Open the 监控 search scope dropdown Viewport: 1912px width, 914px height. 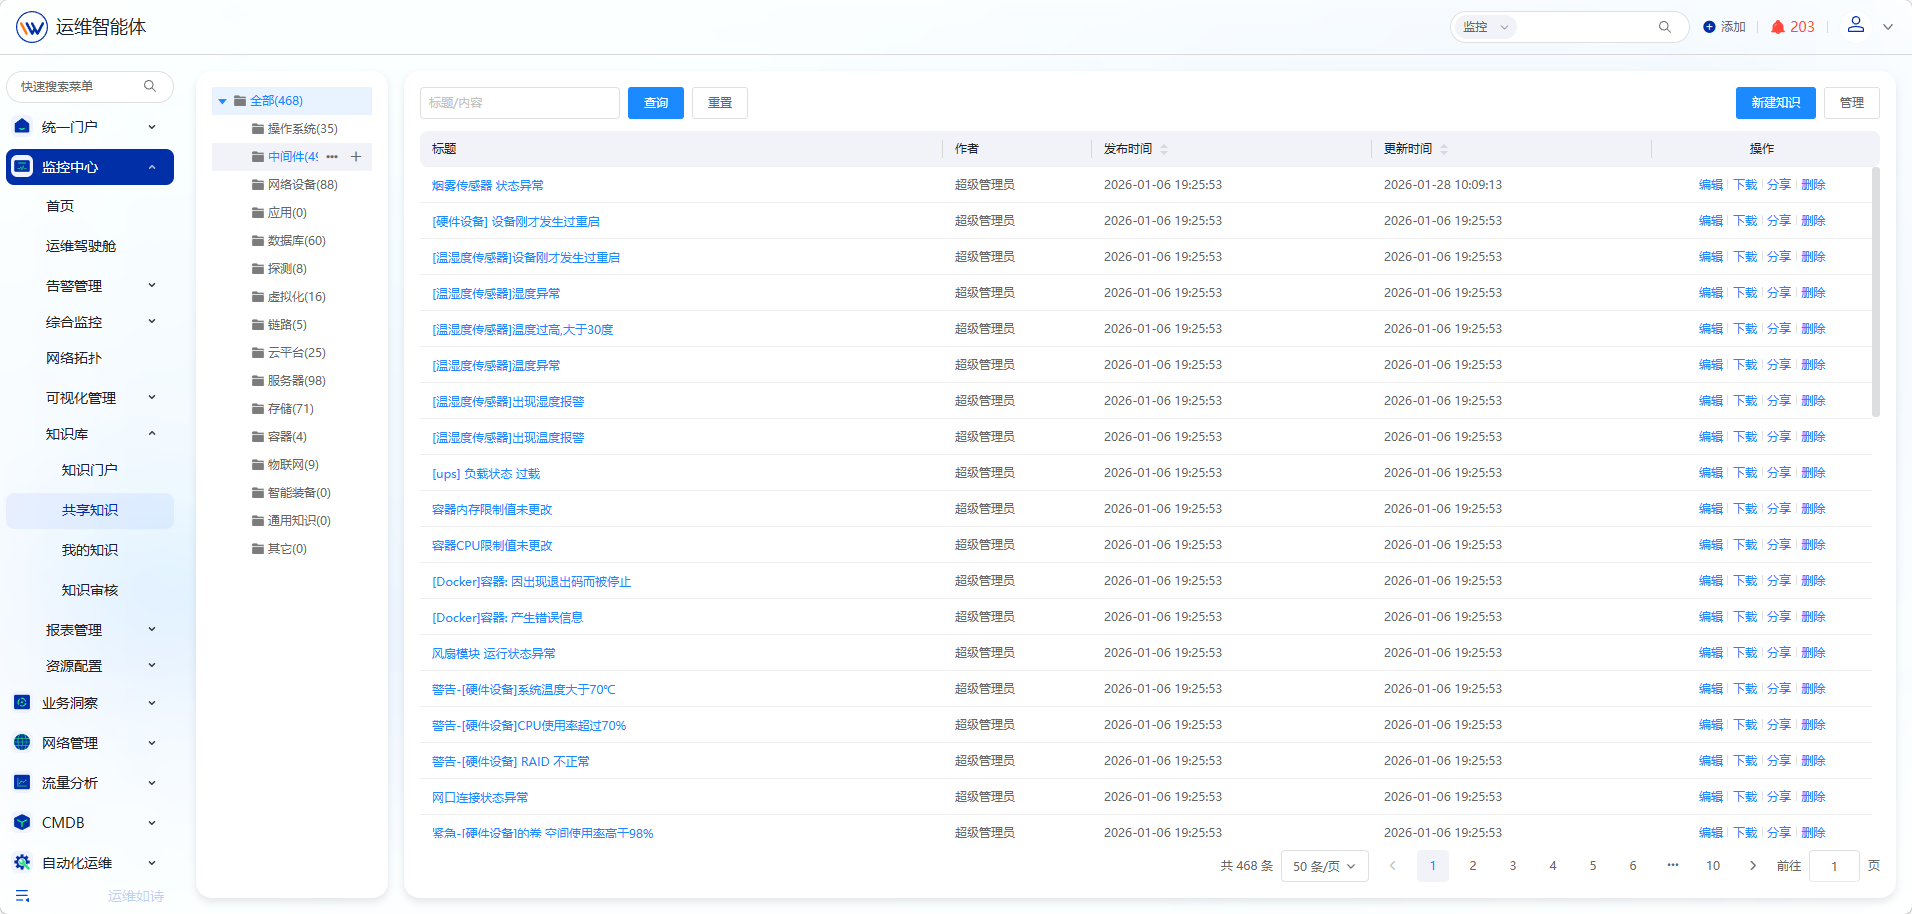(x=1485, y=27)
